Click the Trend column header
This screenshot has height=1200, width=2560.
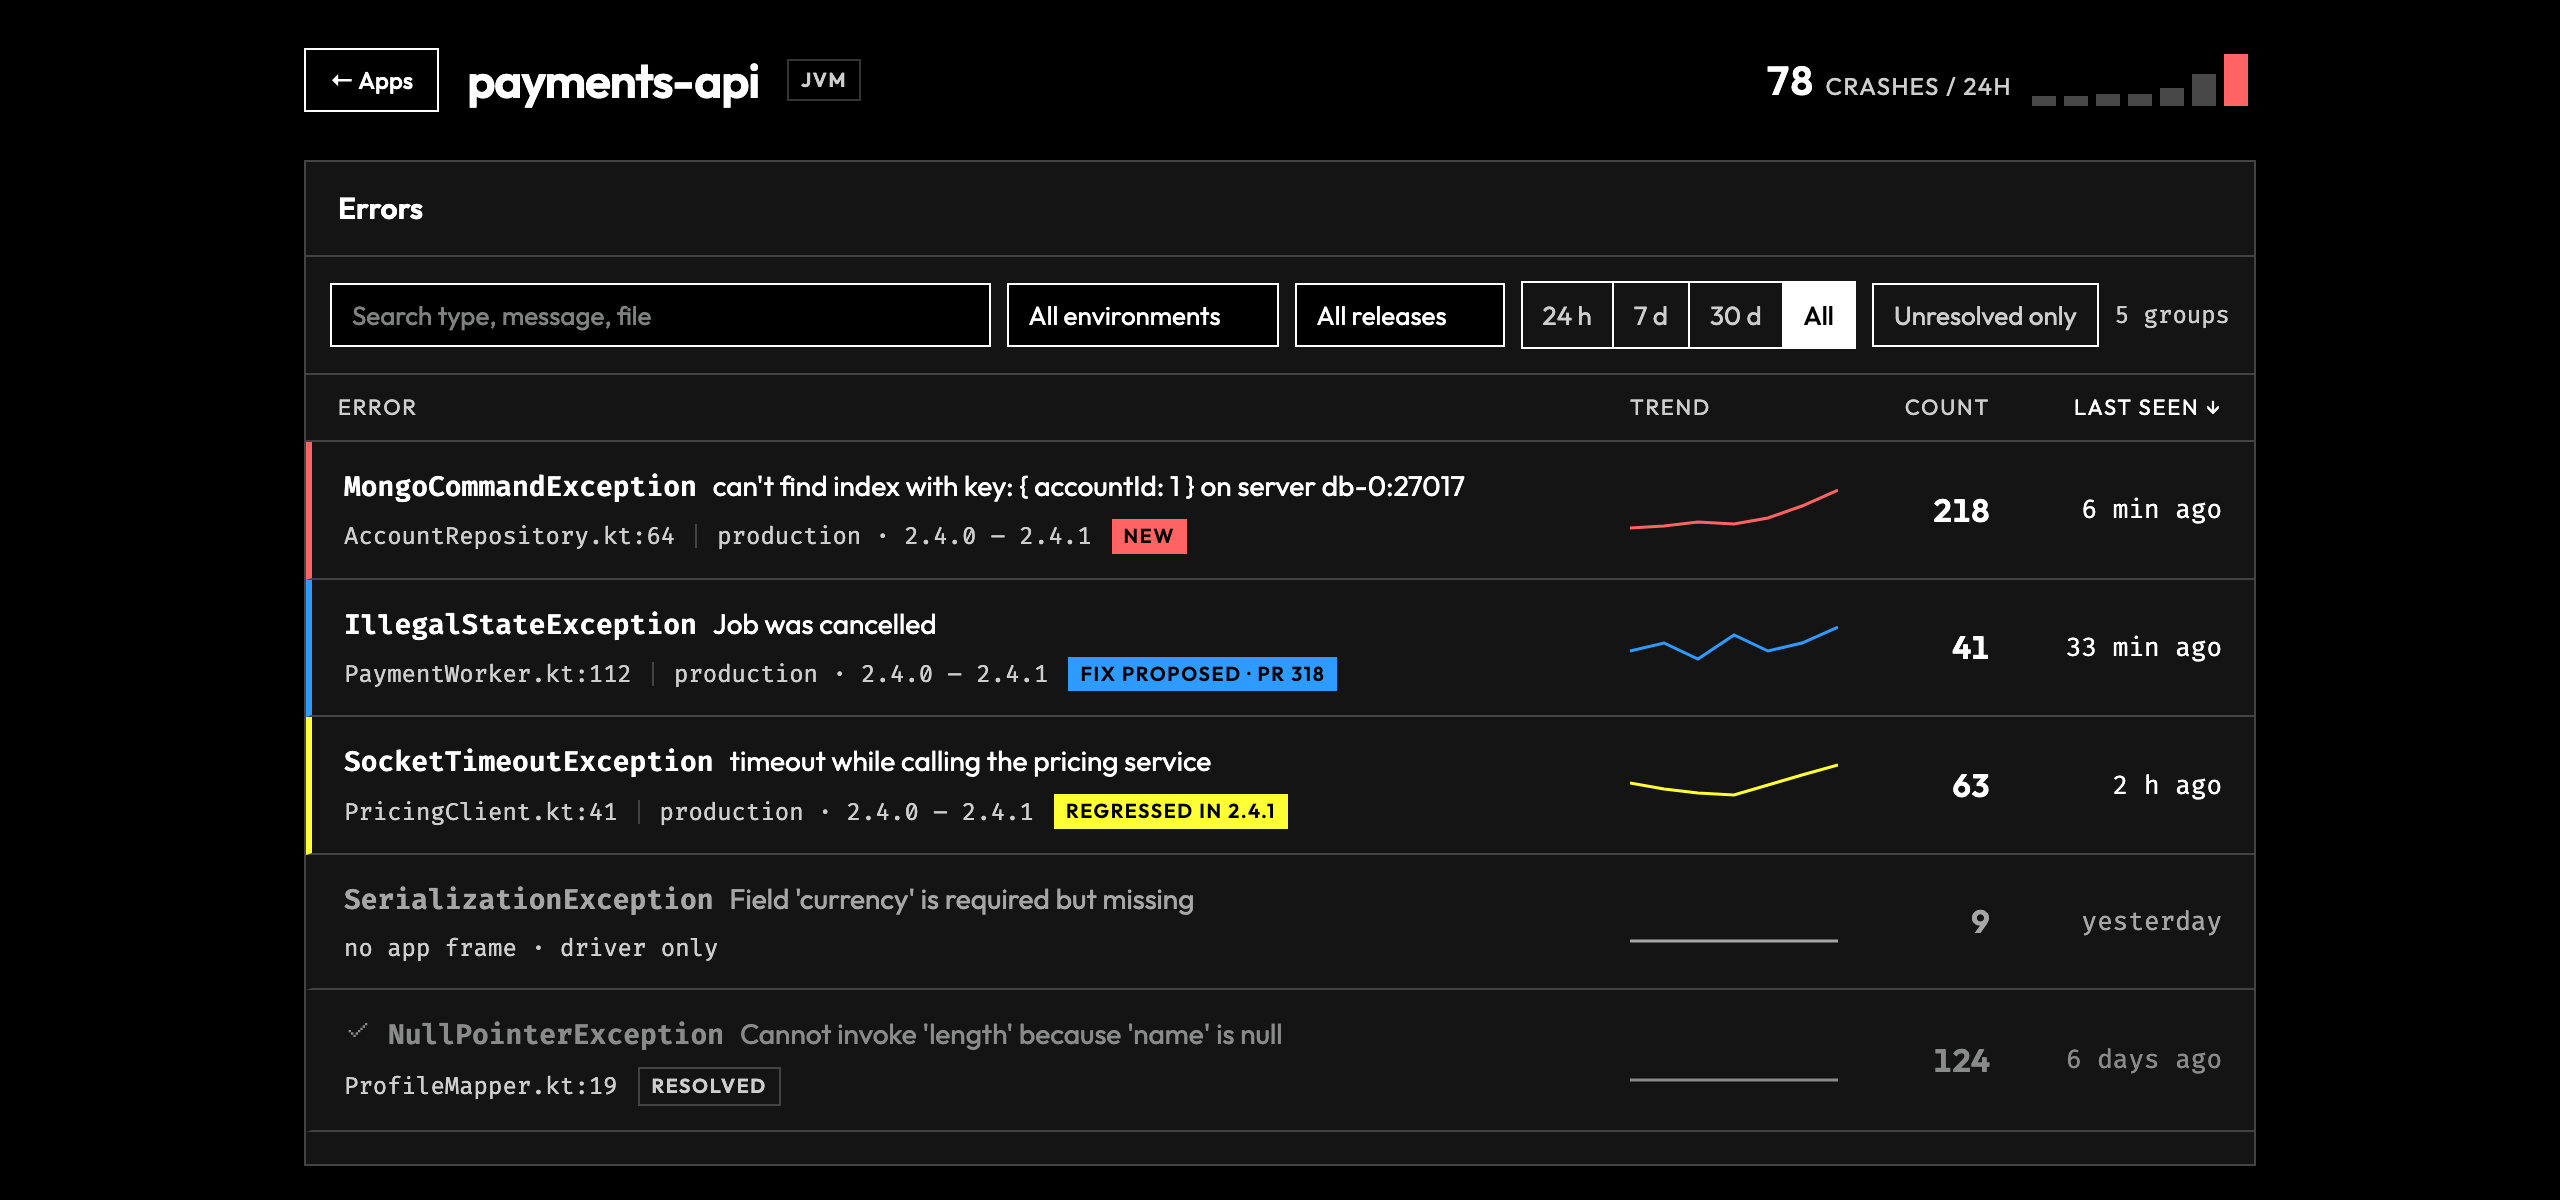click(x=1669, y=407)
